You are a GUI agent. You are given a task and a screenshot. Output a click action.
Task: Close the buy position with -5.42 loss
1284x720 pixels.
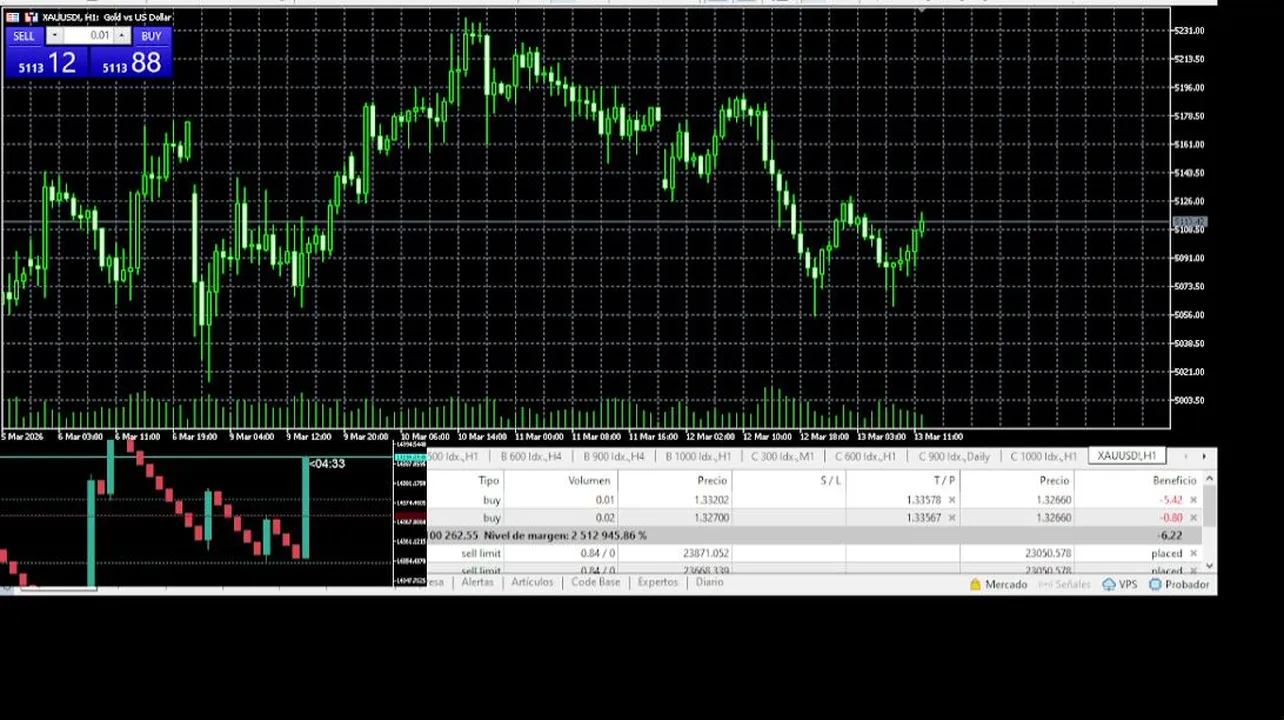[1193, 500]
